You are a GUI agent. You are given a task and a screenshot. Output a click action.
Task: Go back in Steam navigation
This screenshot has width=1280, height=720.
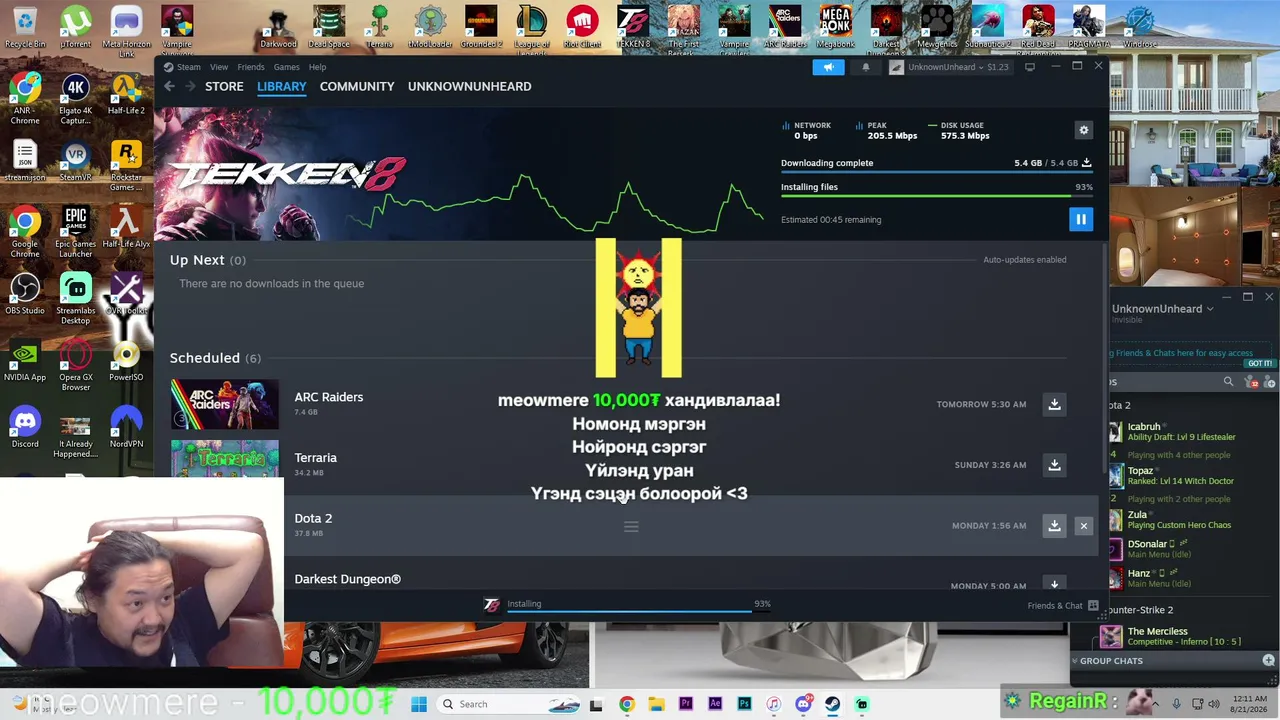pos(169,86)
